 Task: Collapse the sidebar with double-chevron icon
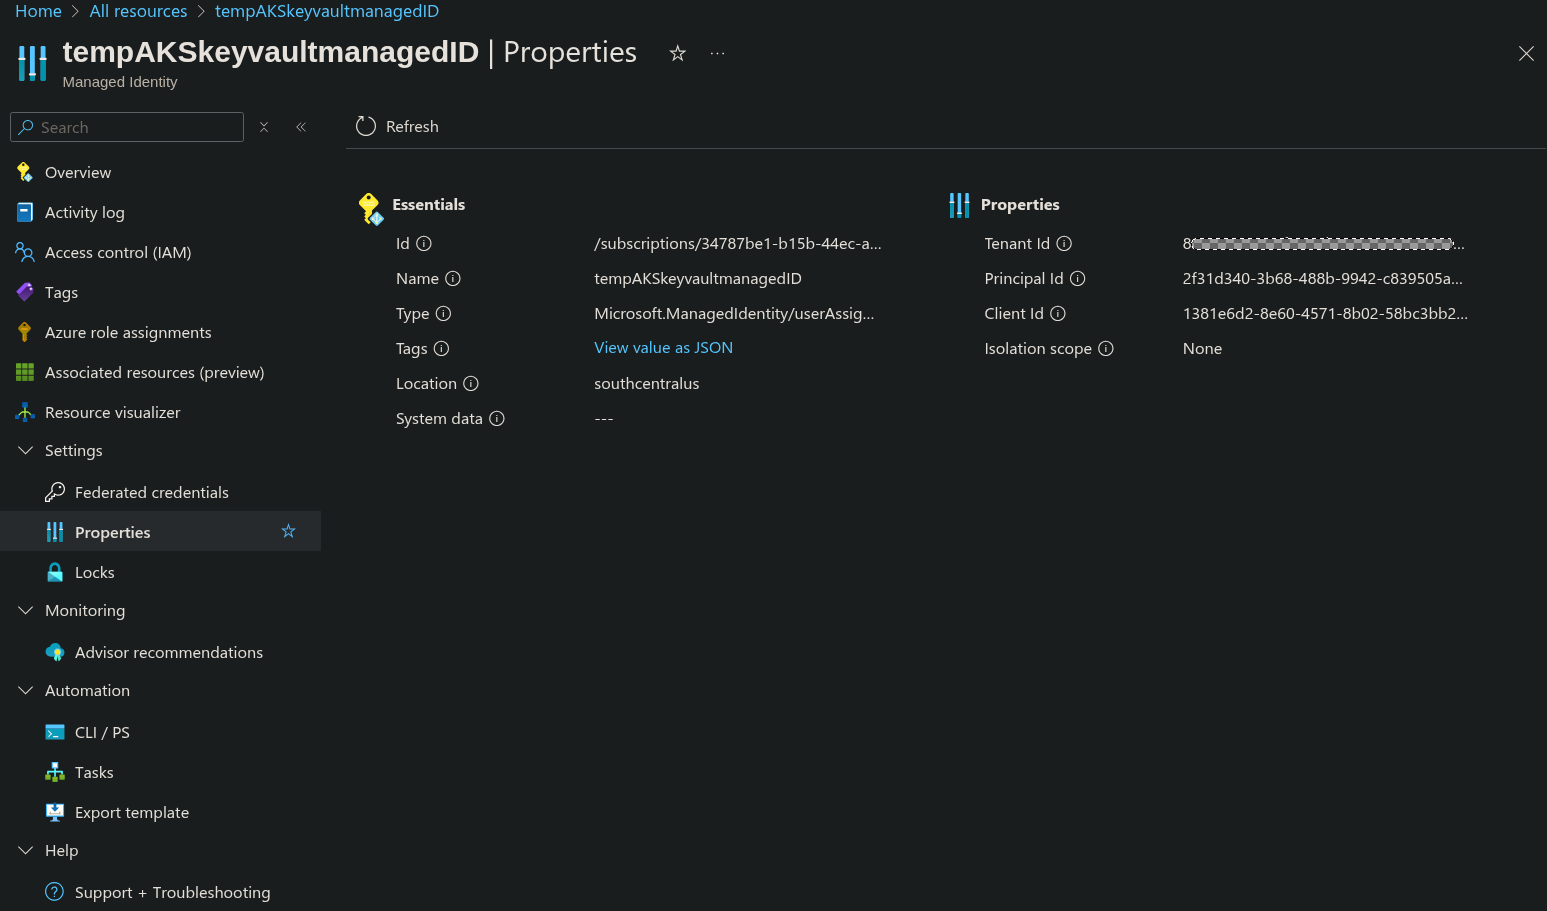[x=301, y=127]
